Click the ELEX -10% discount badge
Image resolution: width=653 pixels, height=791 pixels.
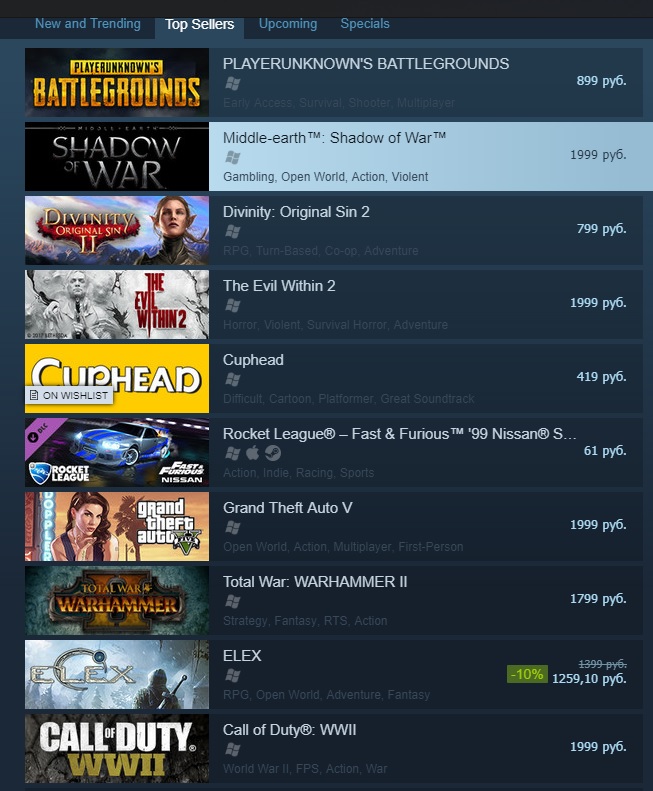tap(527, 674)
